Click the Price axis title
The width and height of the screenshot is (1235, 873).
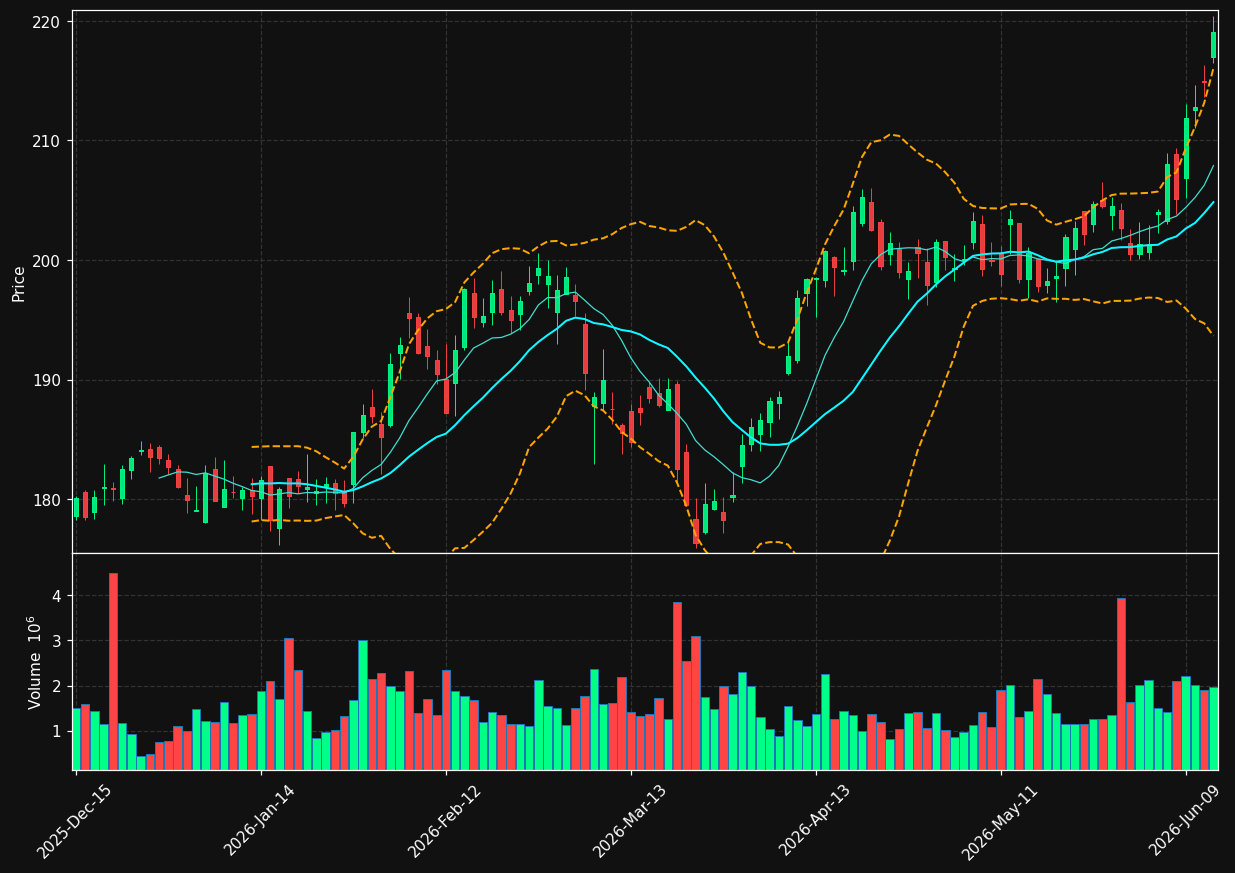coord(19,283)
